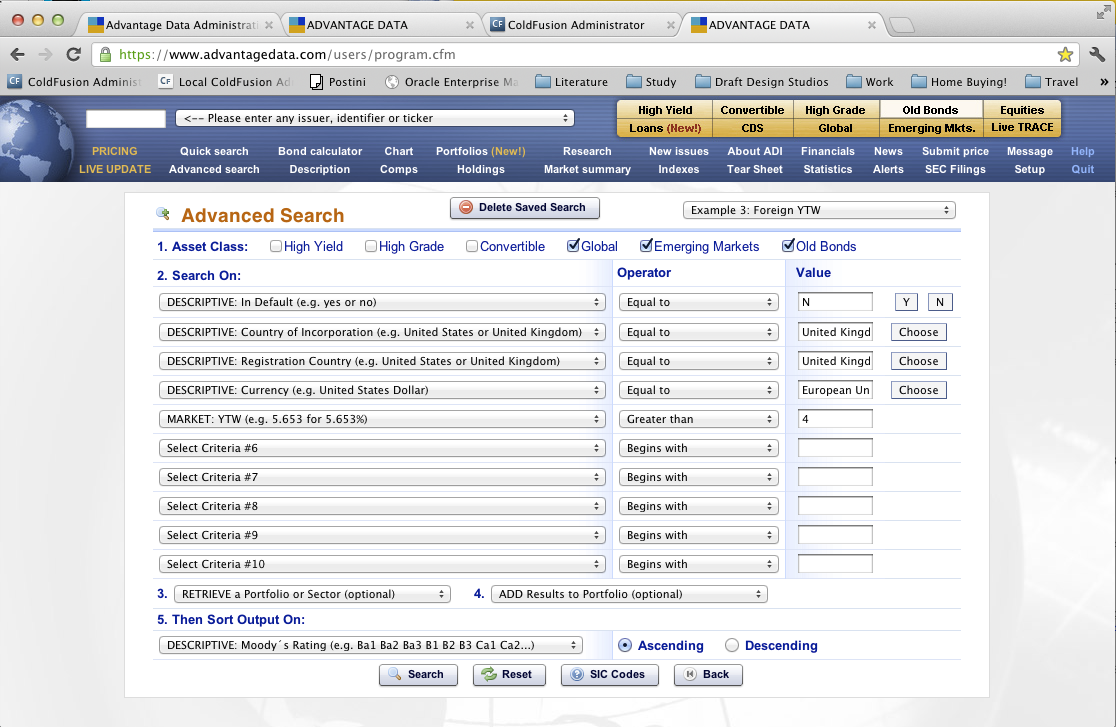Viewport: 1116px width, 727px height.
Task: Run the query with the Search button
Action: click(418, 674)
